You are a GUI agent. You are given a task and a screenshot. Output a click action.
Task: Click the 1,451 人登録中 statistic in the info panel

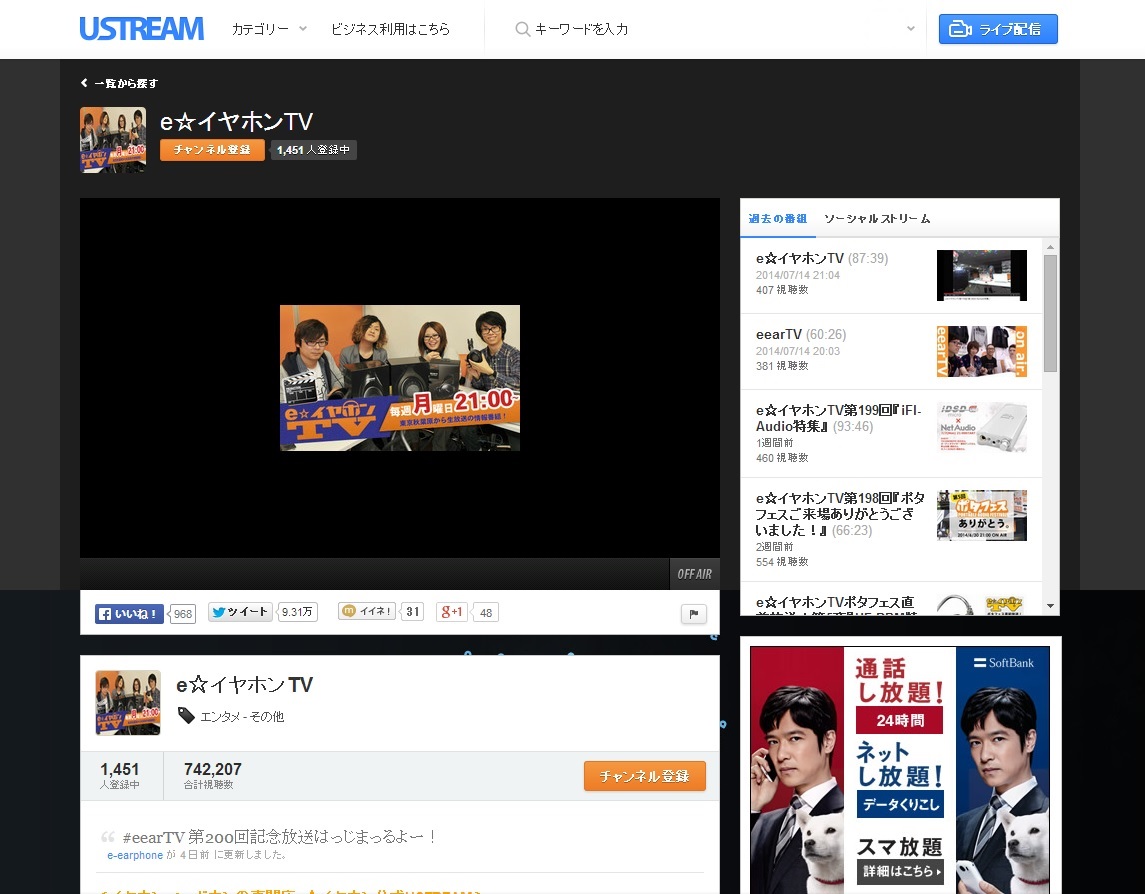120,775
